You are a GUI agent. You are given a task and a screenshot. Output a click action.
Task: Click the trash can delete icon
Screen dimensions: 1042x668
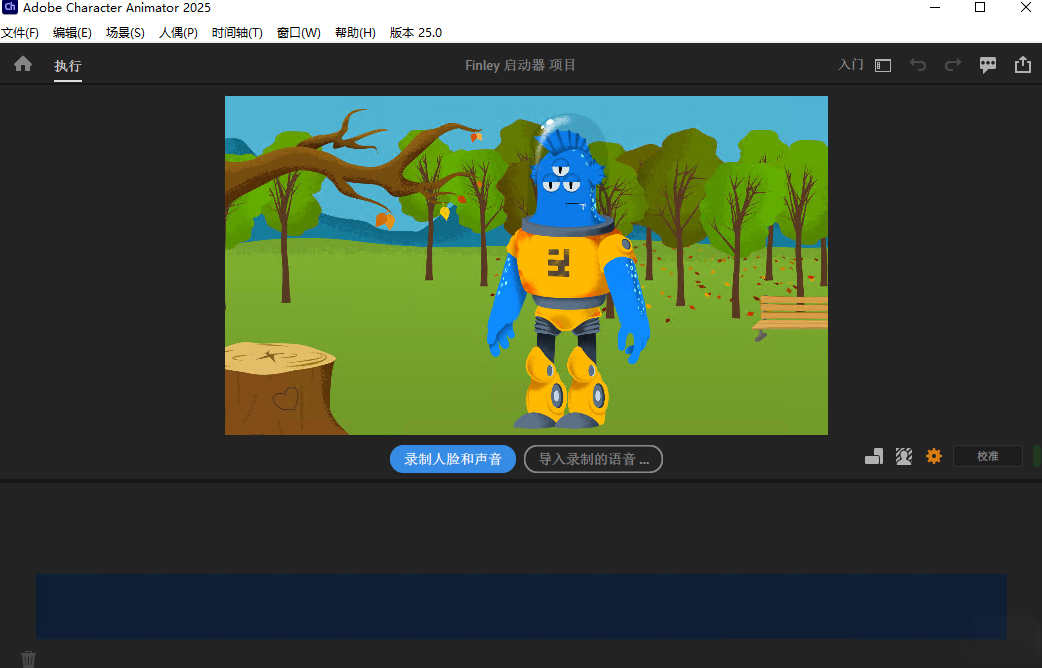point(29,659)
